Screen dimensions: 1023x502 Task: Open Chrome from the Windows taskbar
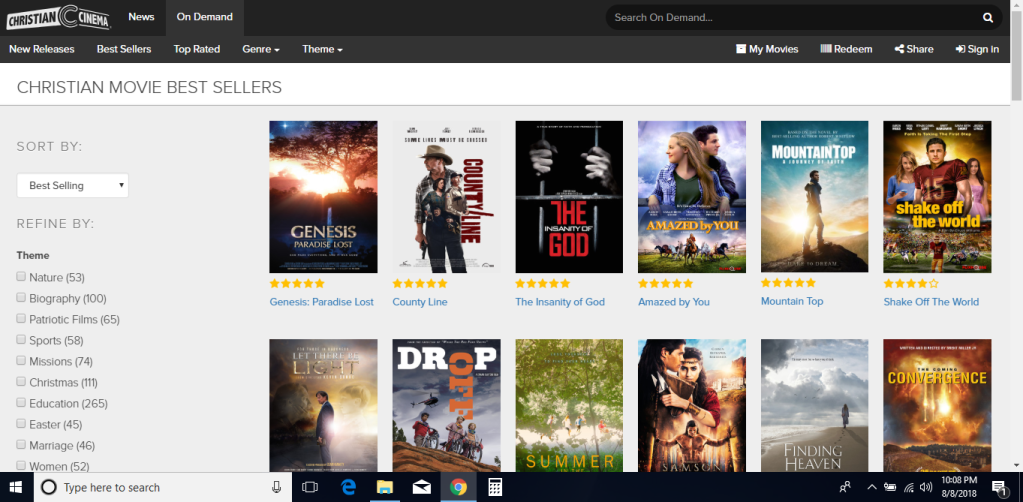click(x=458, y=487)
